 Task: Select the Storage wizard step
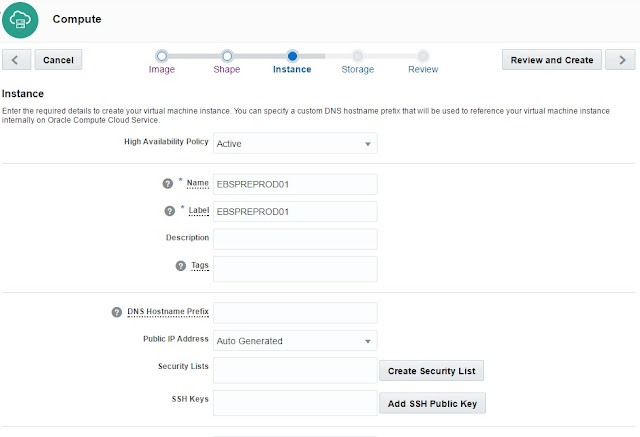pyautogui.click(x=357, y=57)
